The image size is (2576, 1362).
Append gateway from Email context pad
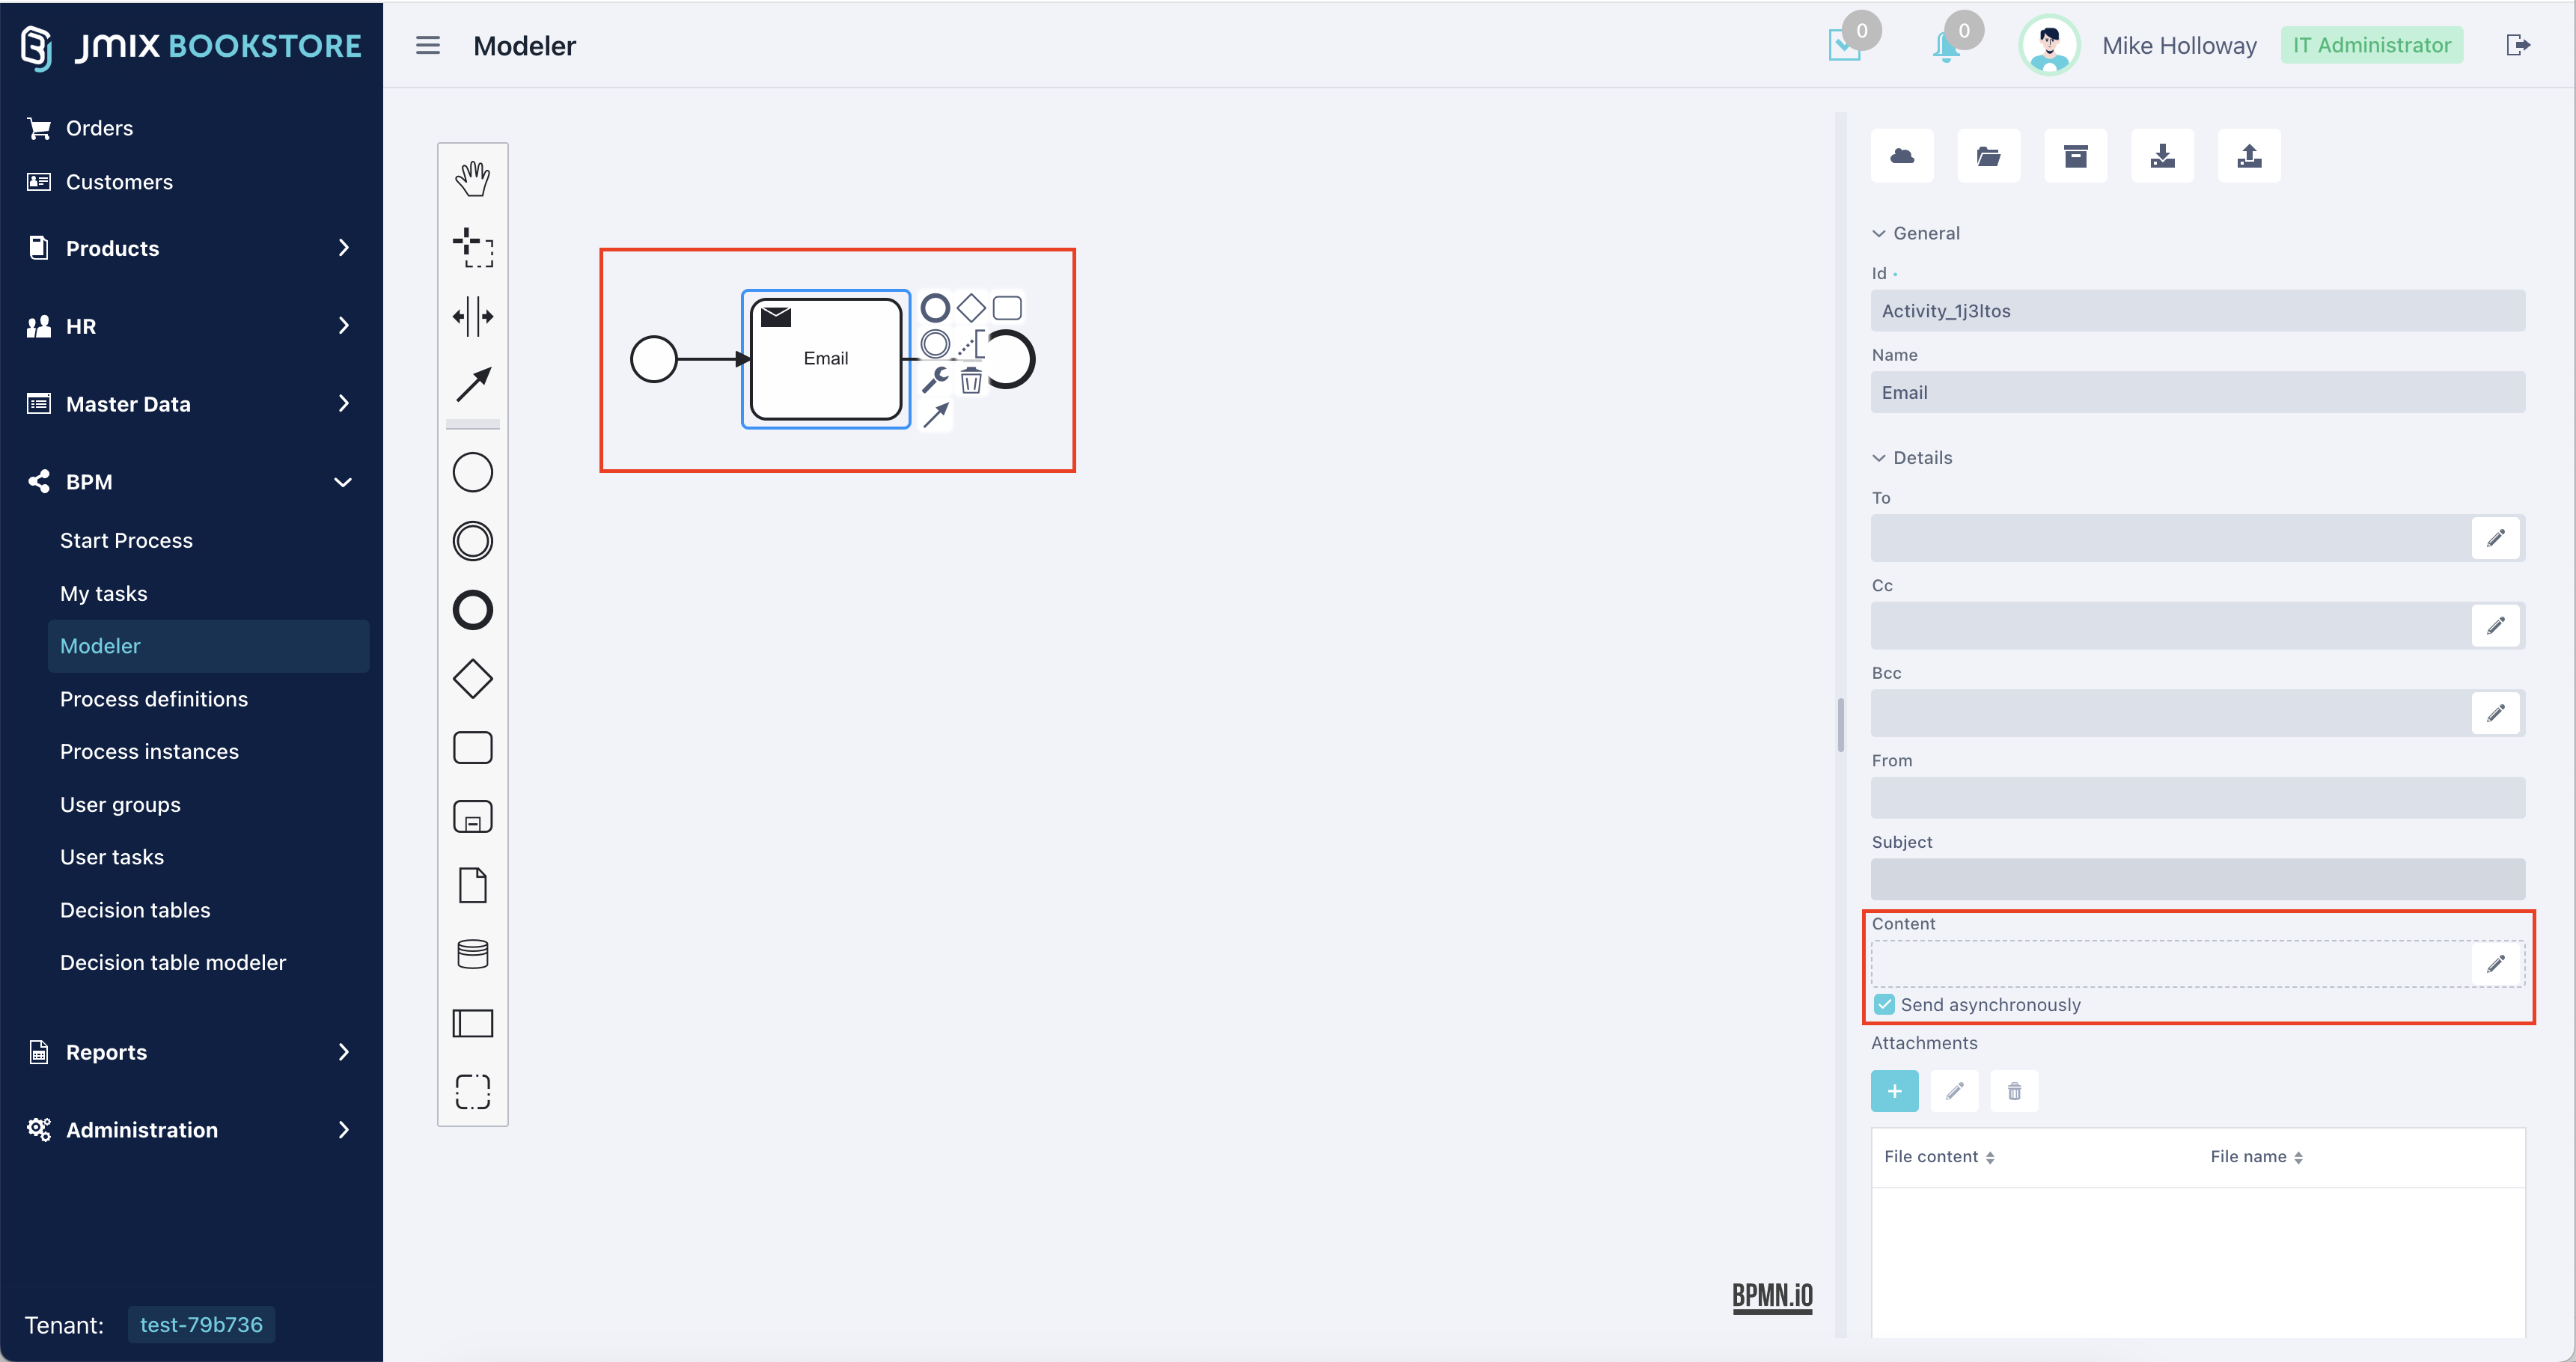(x=970, y=308)
